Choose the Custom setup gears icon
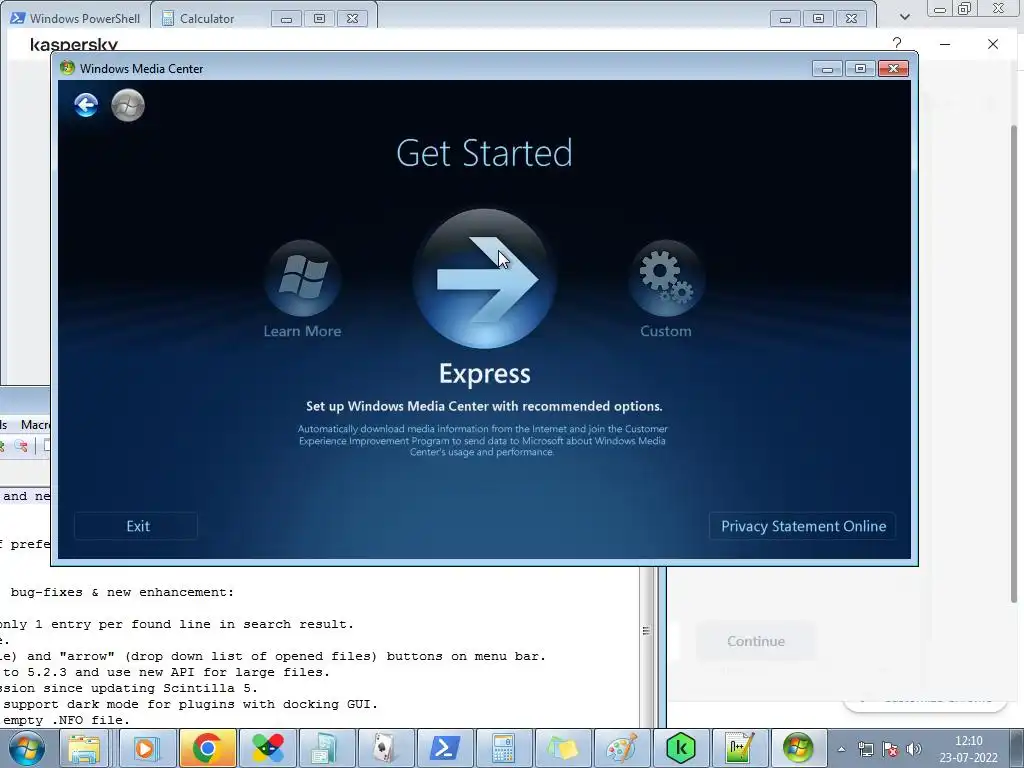 666,278
